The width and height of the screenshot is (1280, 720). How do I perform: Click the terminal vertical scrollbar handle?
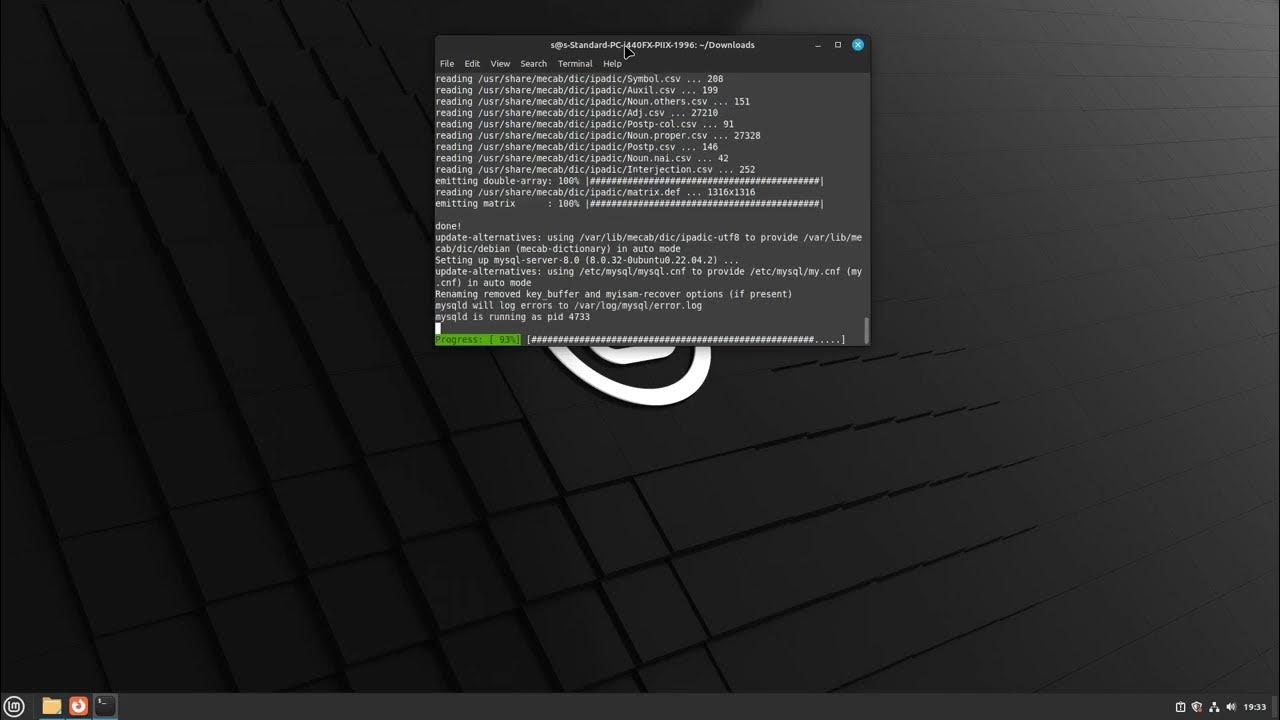(x=866, y=330)
